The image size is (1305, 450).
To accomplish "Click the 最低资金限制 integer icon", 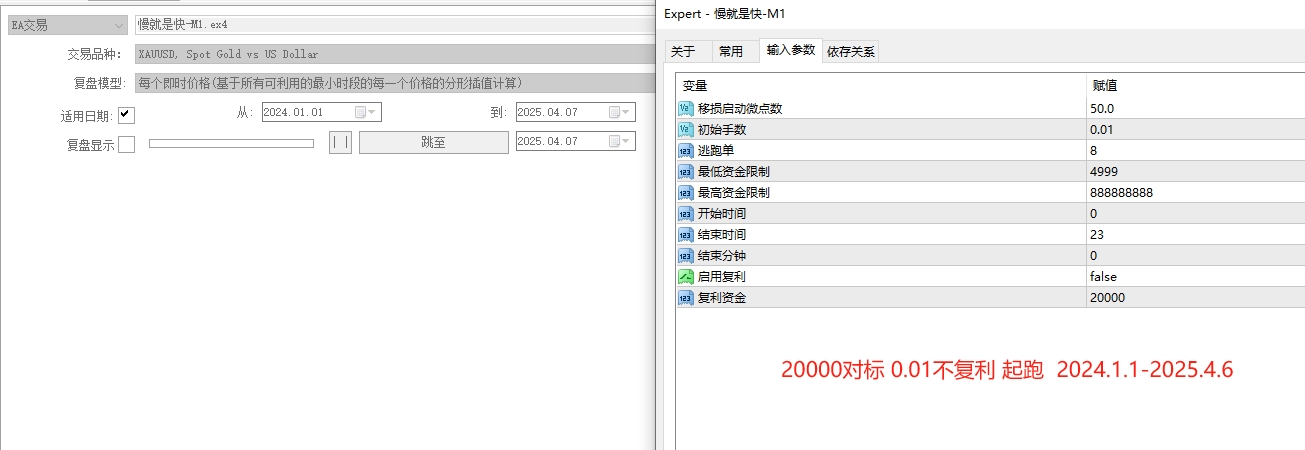I will point(686,171).
